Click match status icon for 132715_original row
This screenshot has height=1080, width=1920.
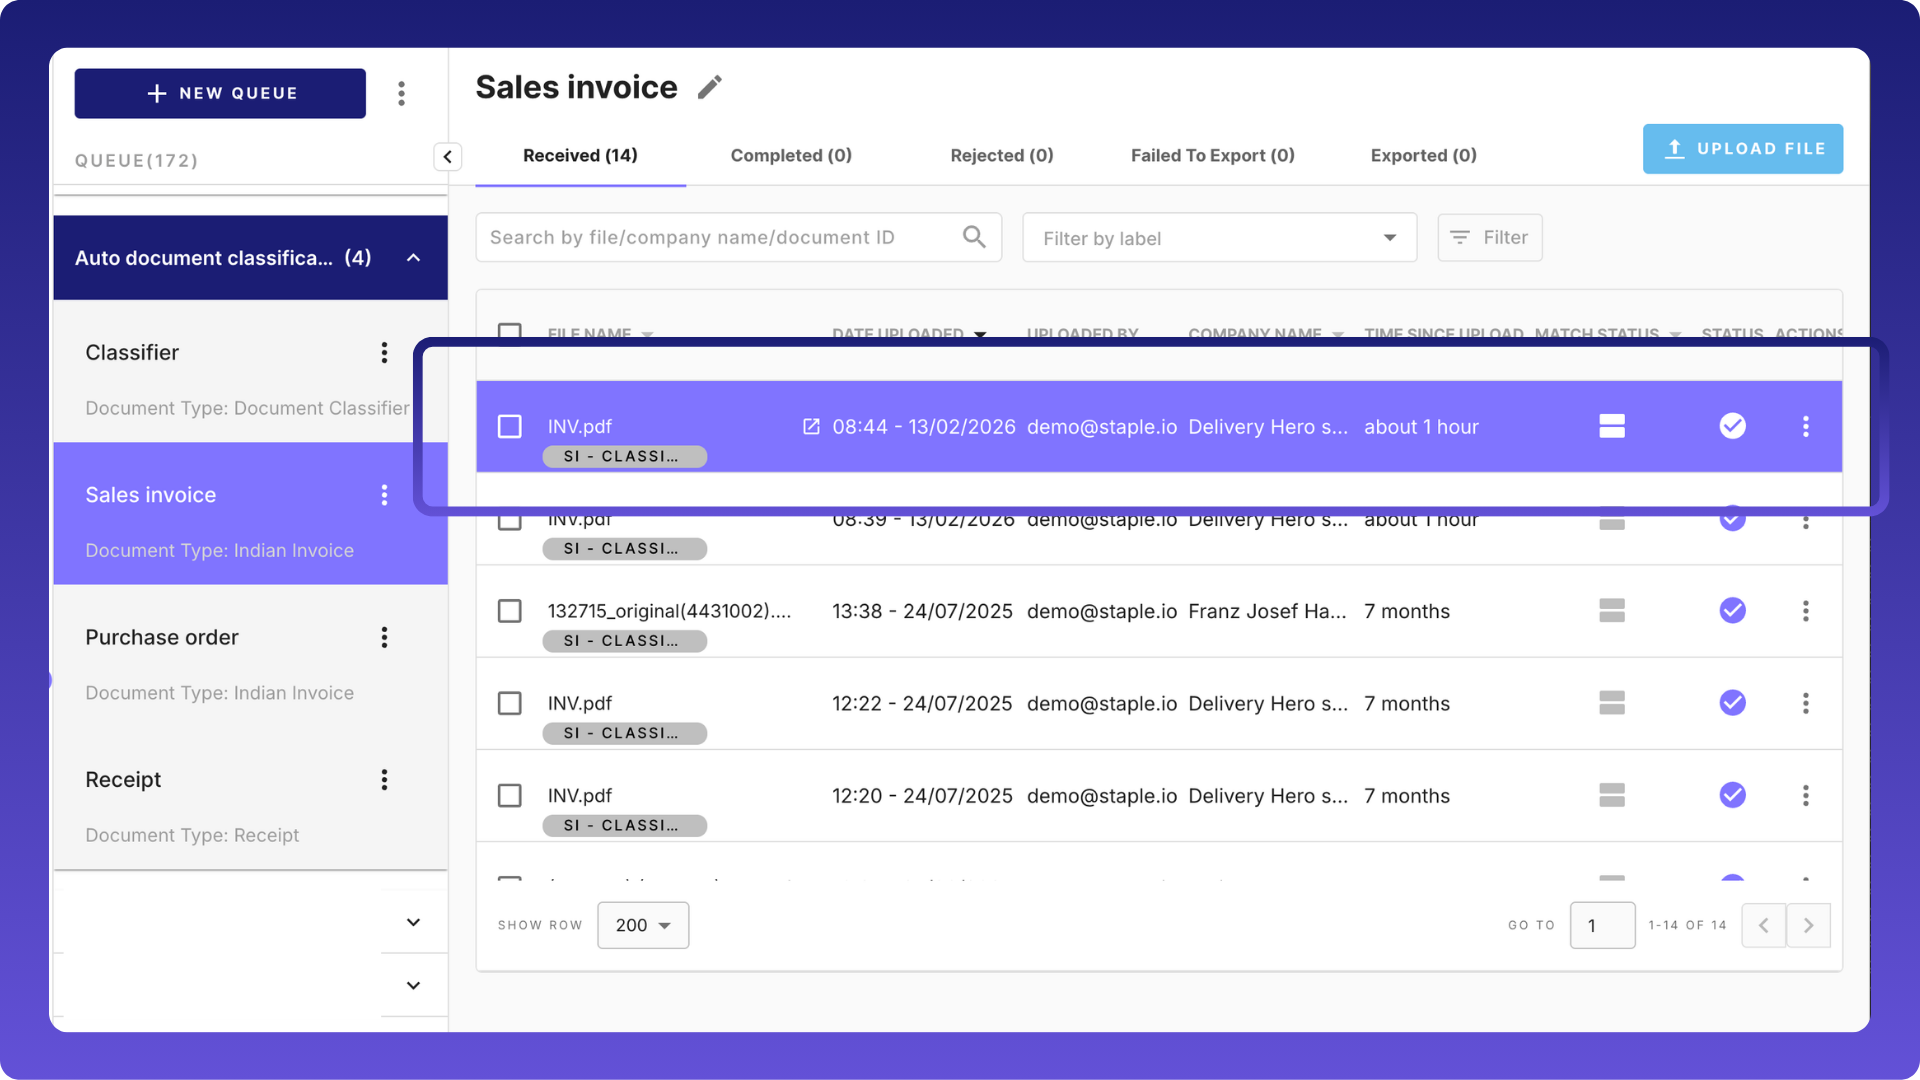(1612, 611)
